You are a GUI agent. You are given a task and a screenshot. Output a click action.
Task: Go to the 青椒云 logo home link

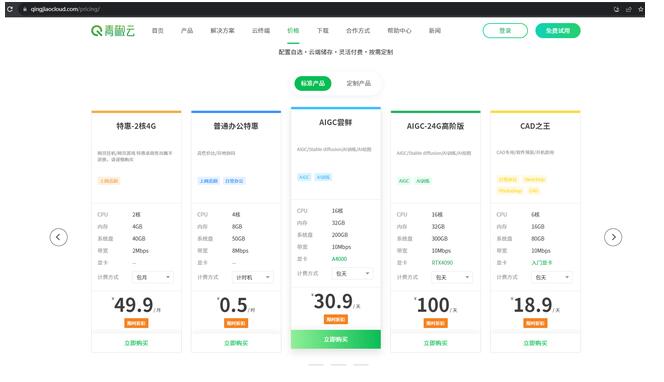pyautogui.click(x=113, y=30)
